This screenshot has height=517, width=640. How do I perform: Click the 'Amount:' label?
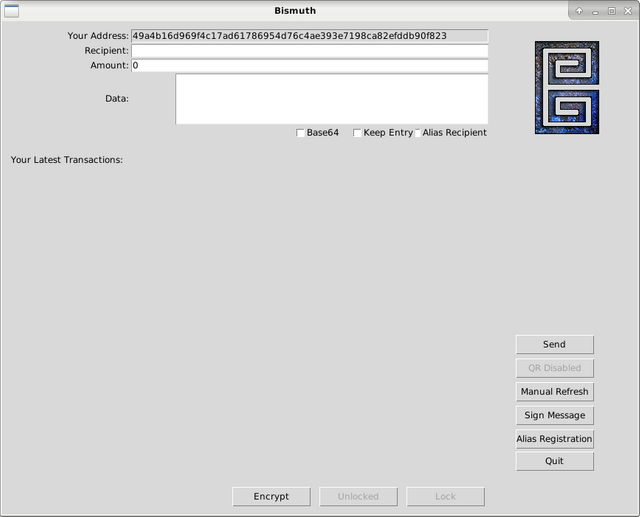(109, 65)
